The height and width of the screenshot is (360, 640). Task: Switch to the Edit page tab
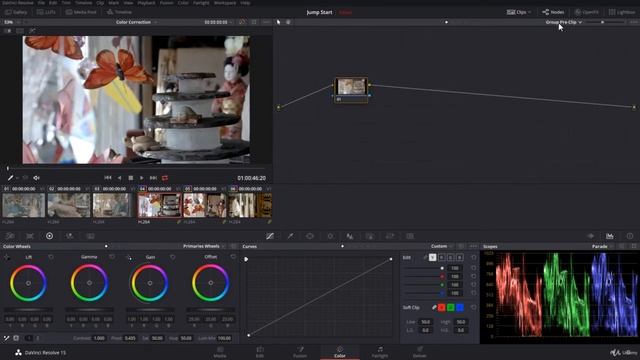coord(260,352)
